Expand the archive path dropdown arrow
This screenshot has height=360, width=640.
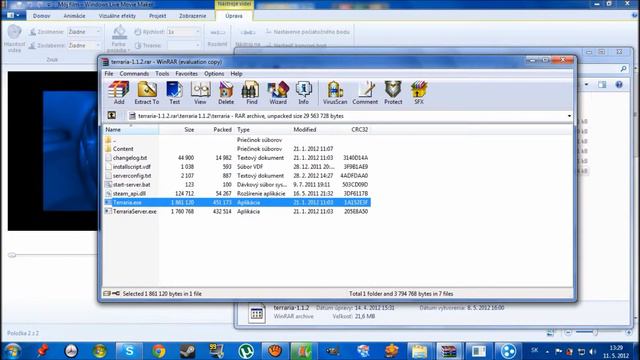(x=569, y=116)
